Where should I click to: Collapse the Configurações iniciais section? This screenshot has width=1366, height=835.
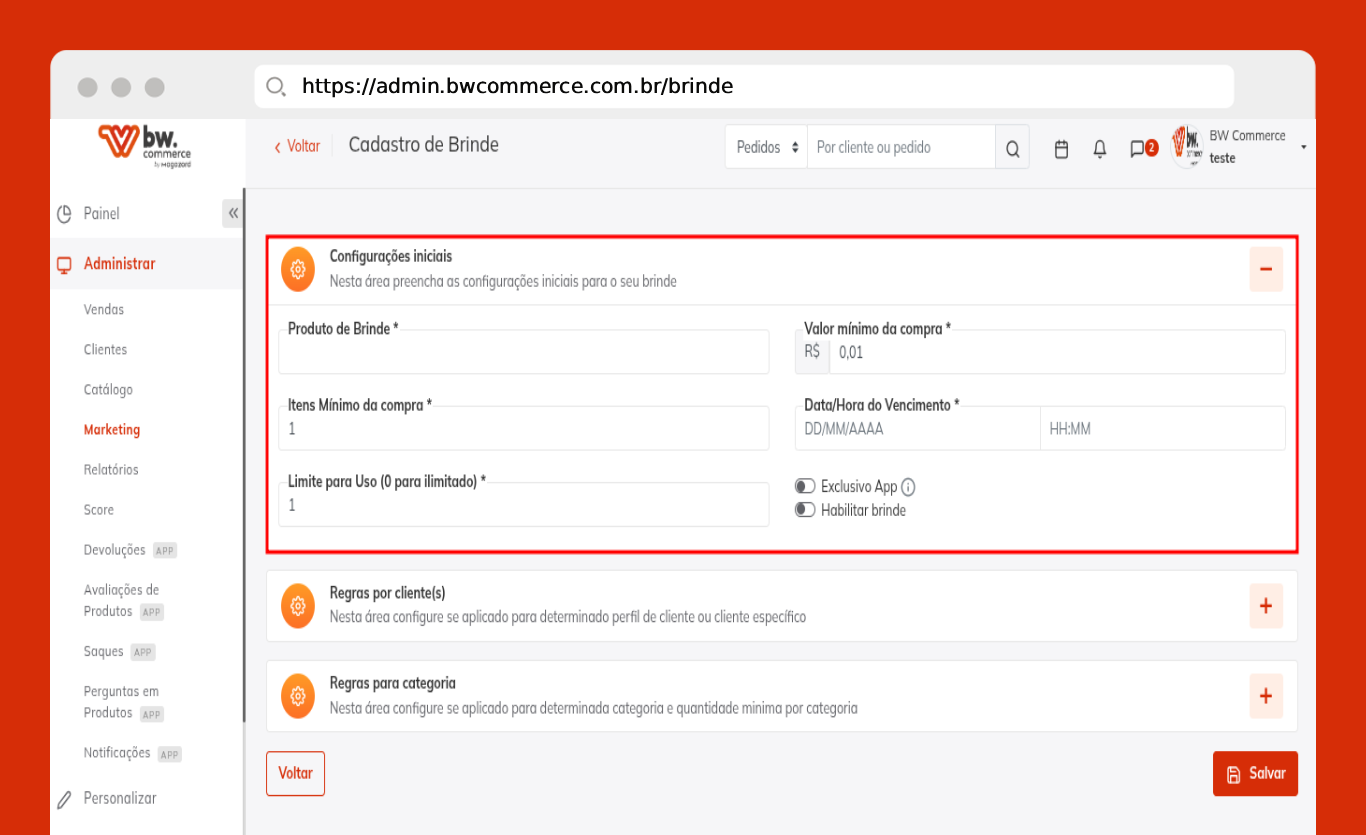(1265, 269)
